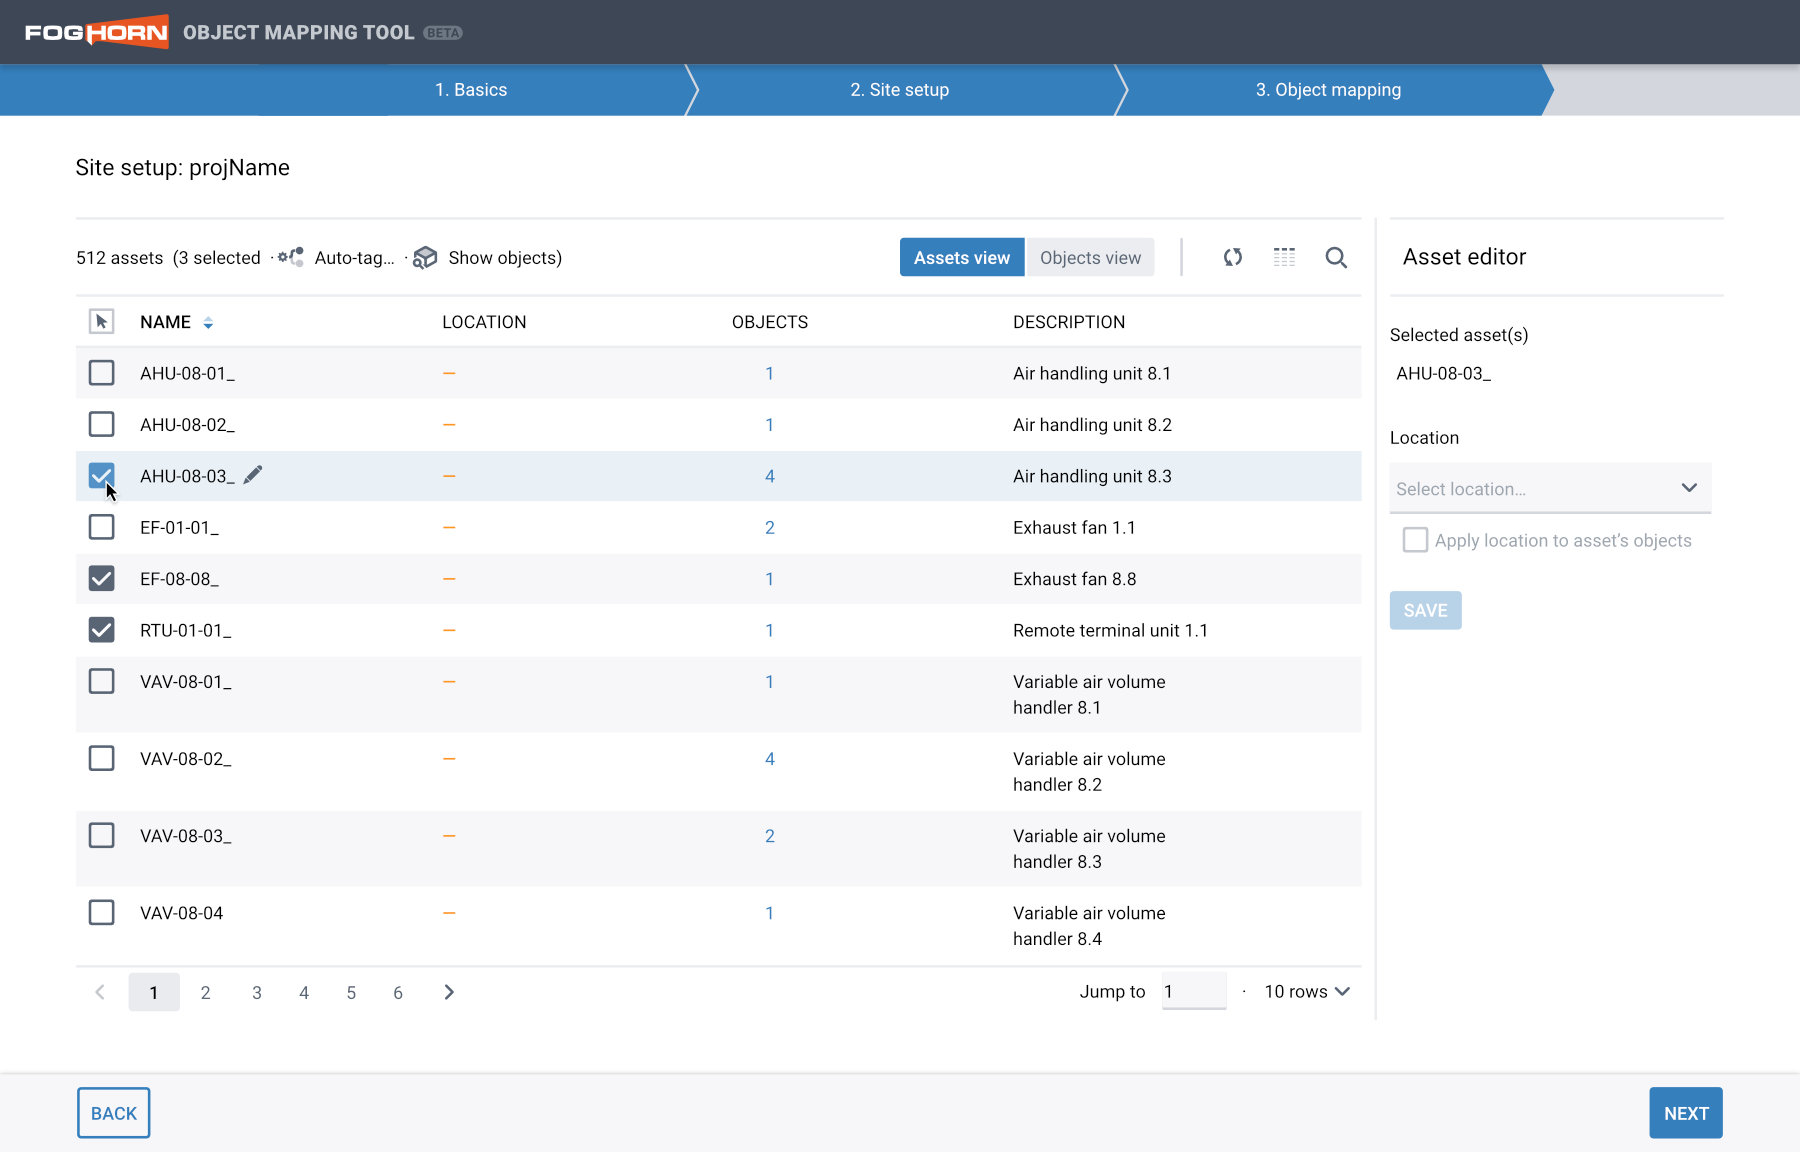Go to page 6
The image size is (1800, 1152).
tap(398, 992)
